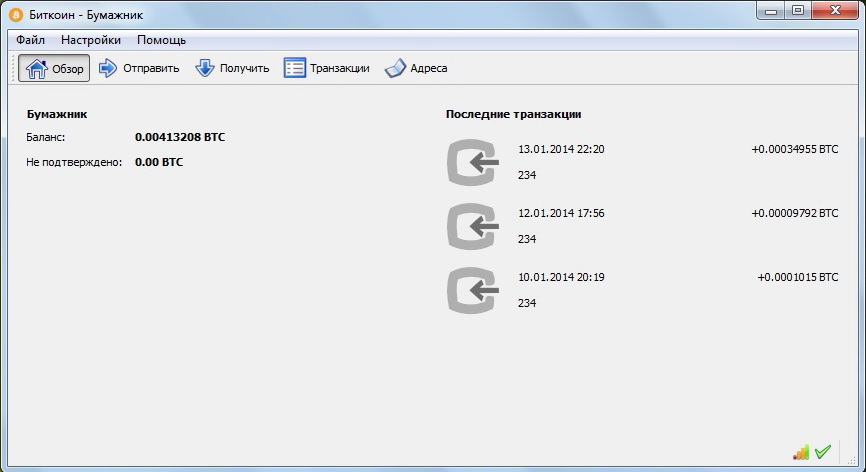The width and height of the screenshot is (866, 472).
Task: Select the unconfirmed value 0.00 BTC
Action: coord(159,162)
